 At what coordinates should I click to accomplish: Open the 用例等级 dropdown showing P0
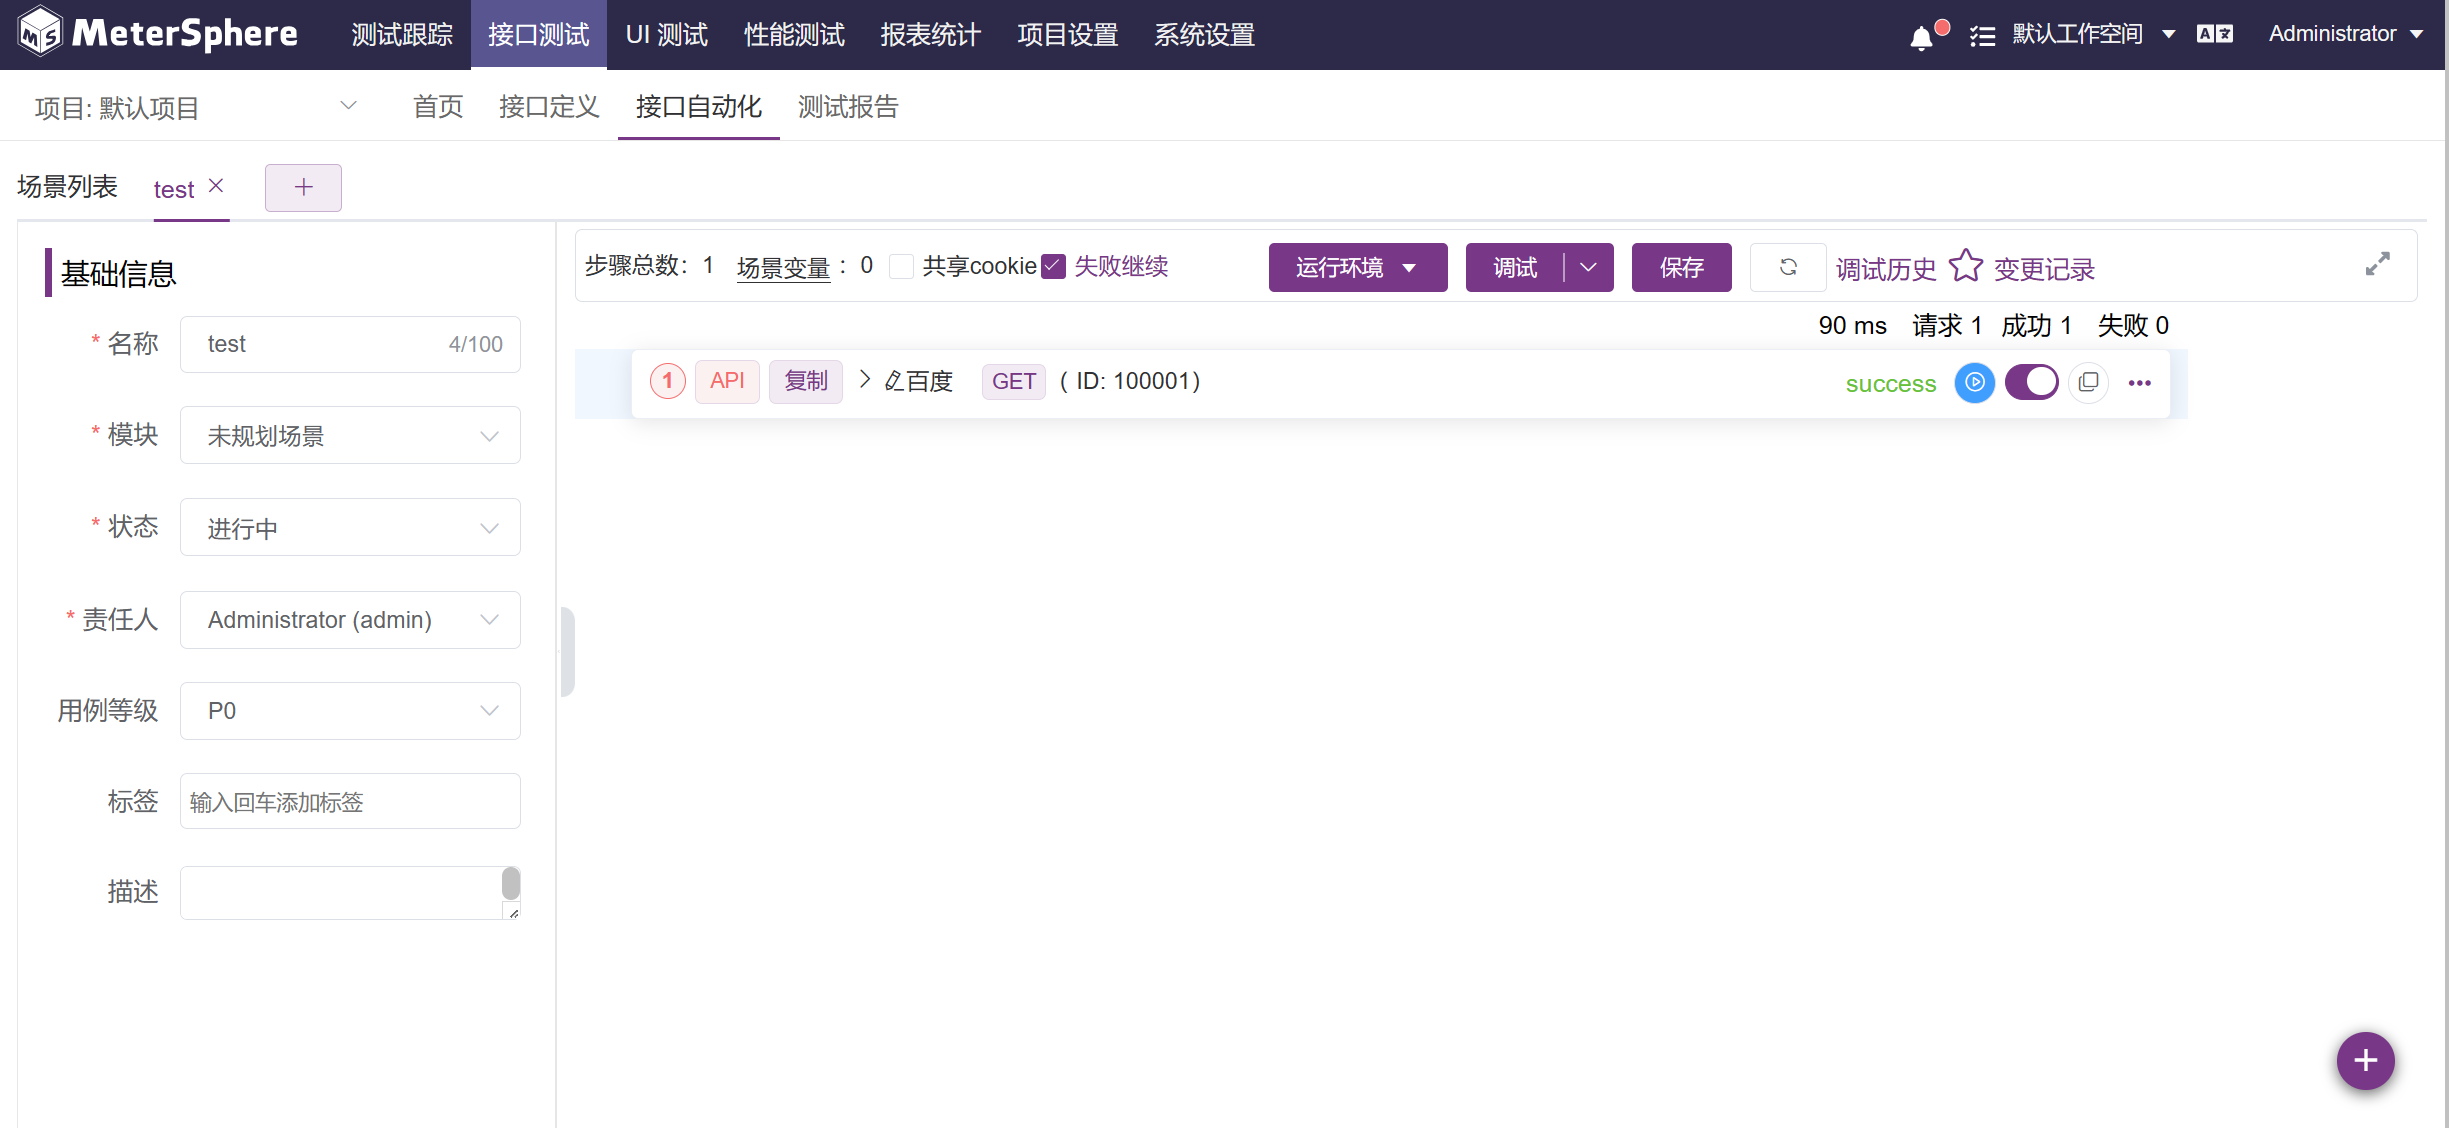click(350, 711)
